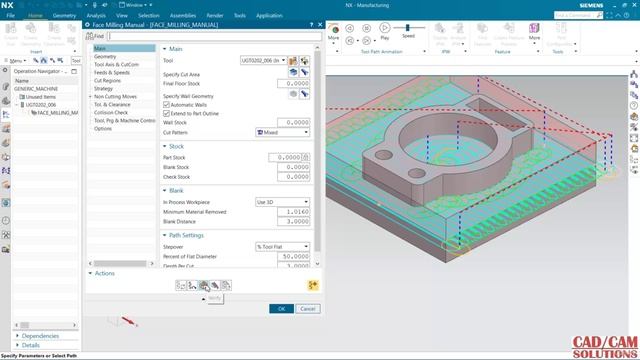Select Geometry in dialog navigation list
The height and width of the screenshot is (360, 640).
pos(105,56)
